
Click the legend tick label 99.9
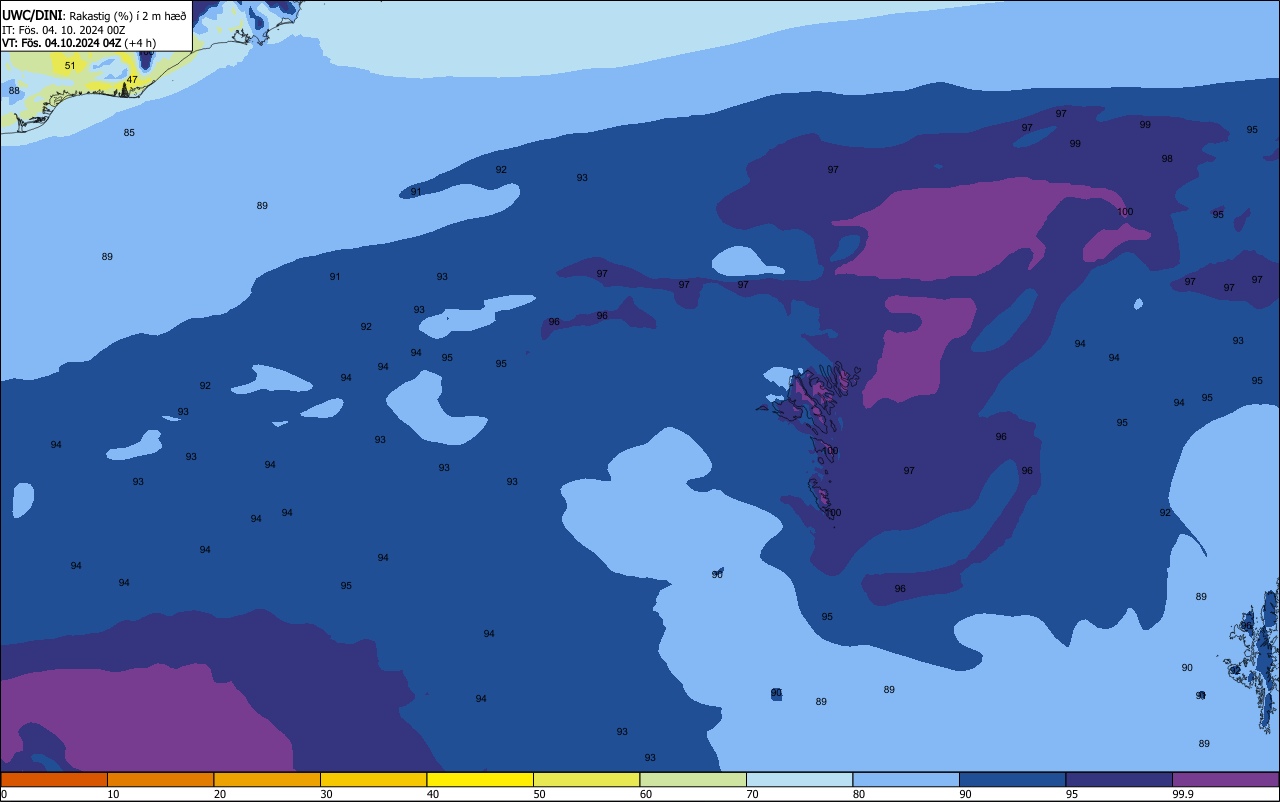point(1183,794)
